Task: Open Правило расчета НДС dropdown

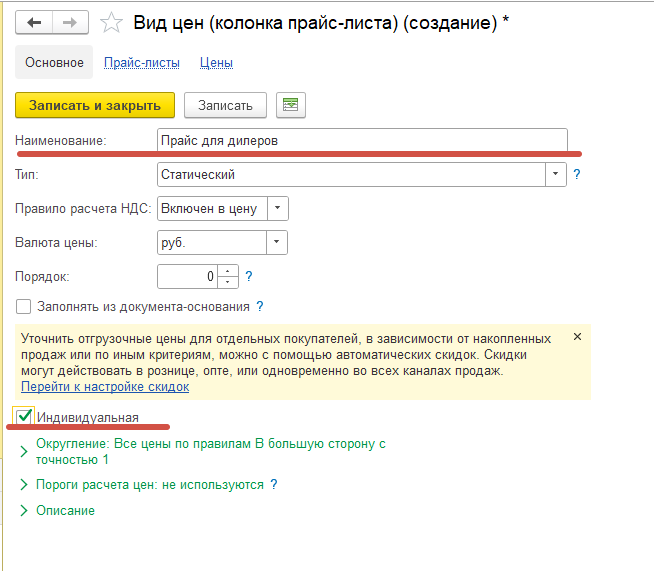Action: [277, 208]
